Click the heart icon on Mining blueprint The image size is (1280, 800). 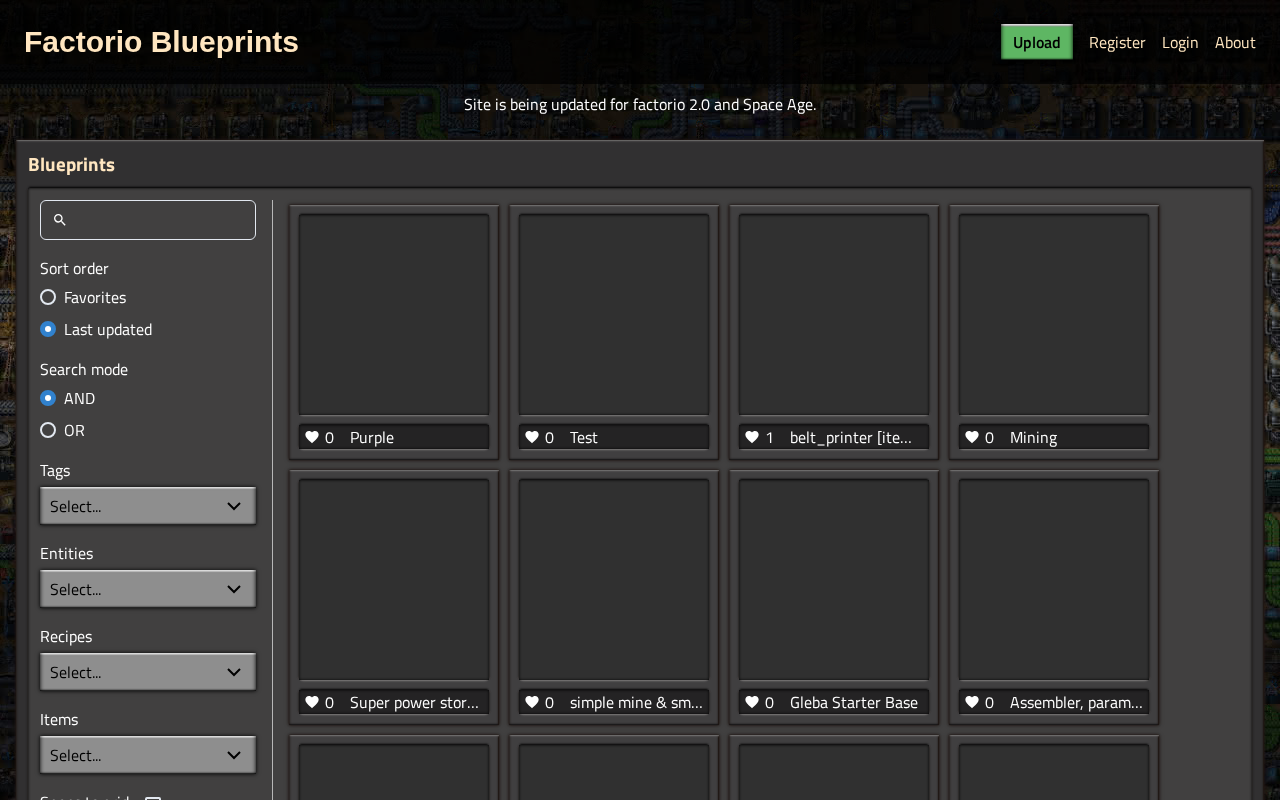click(972, 437)
